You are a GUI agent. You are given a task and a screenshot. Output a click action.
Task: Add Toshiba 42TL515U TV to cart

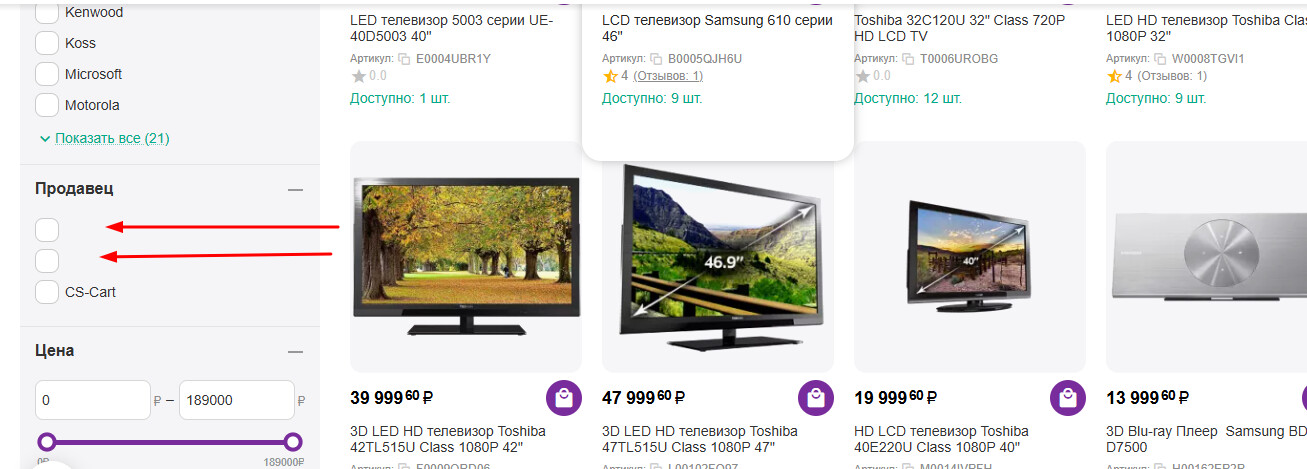564,398
